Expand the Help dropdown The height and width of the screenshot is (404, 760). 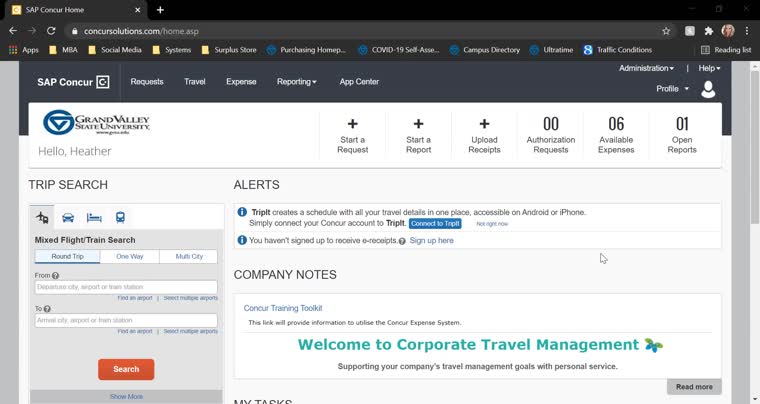click(709, 68)
